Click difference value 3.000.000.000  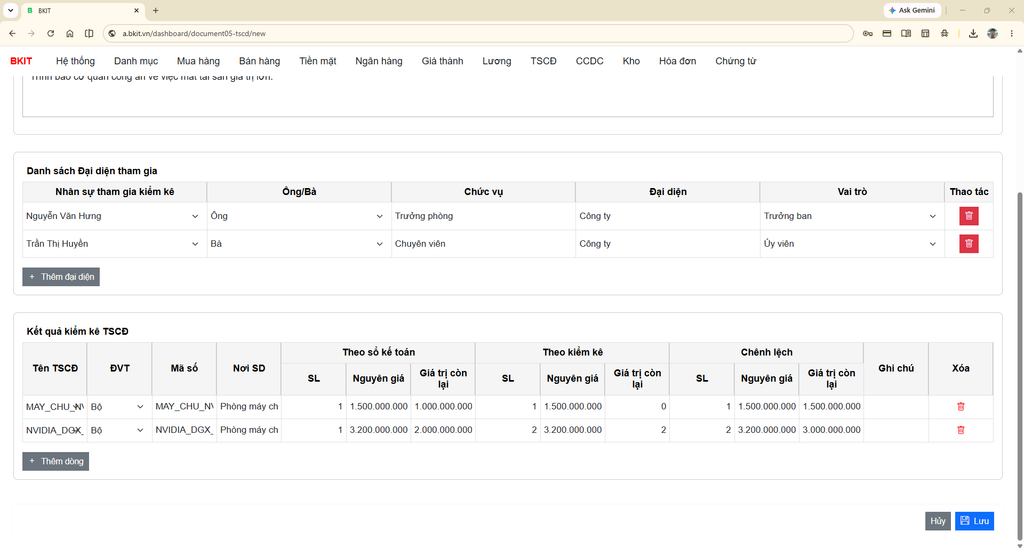(x=831, y=430)
